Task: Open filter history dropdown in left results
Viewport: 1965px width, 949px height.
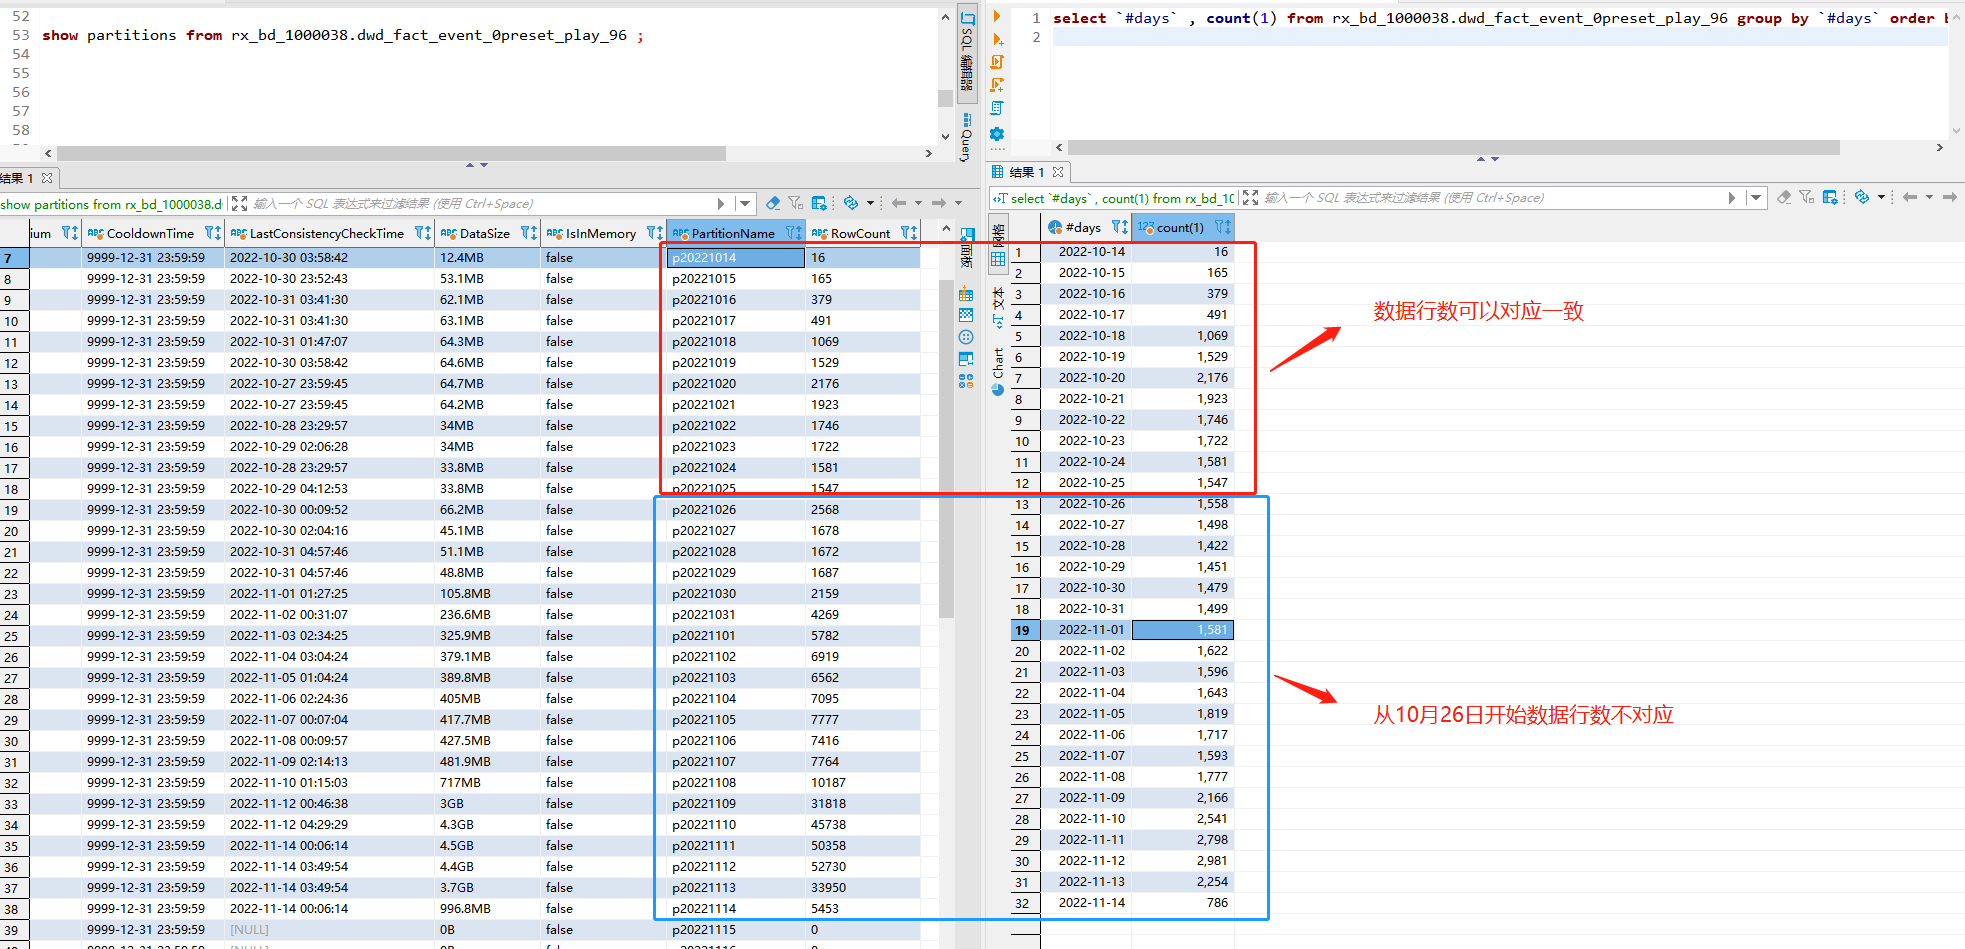Action: tap(745, 203)
